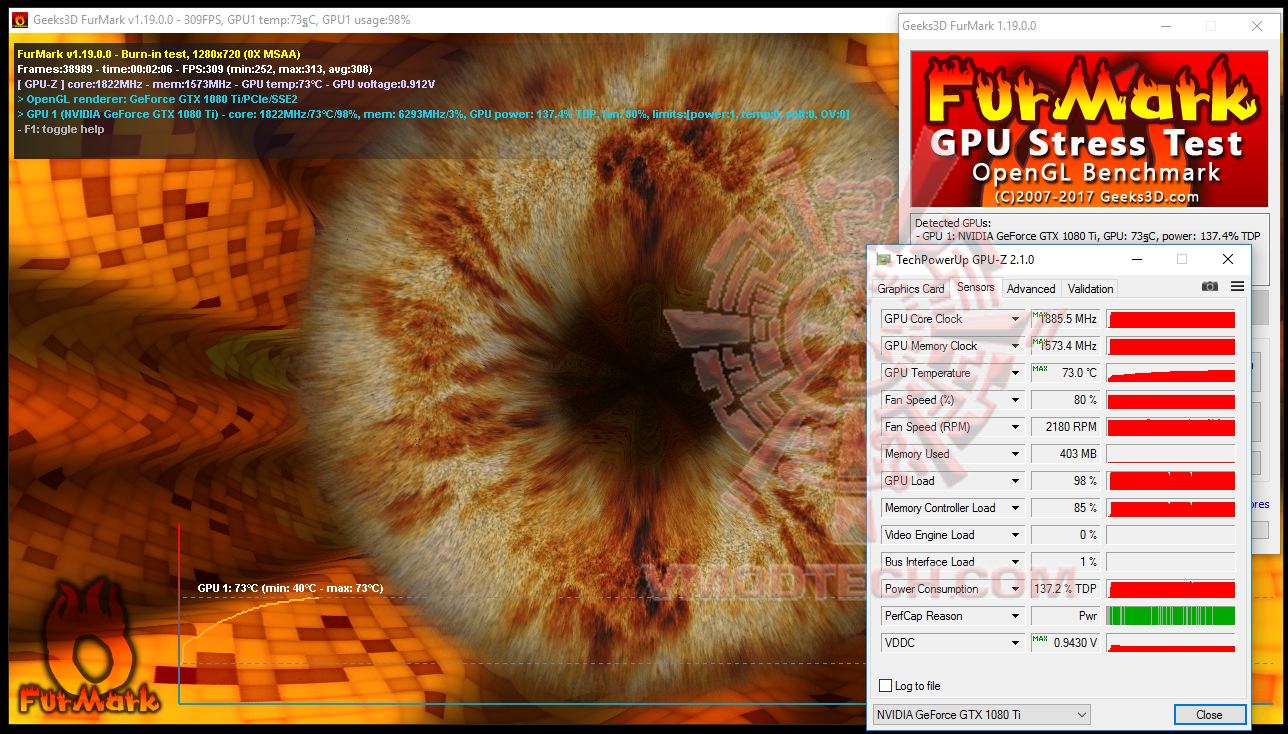Click the green PerfCap Reason graph
Image resolution: width=1288 pixels, height=734 pixels.
[x=1171, y=616]
